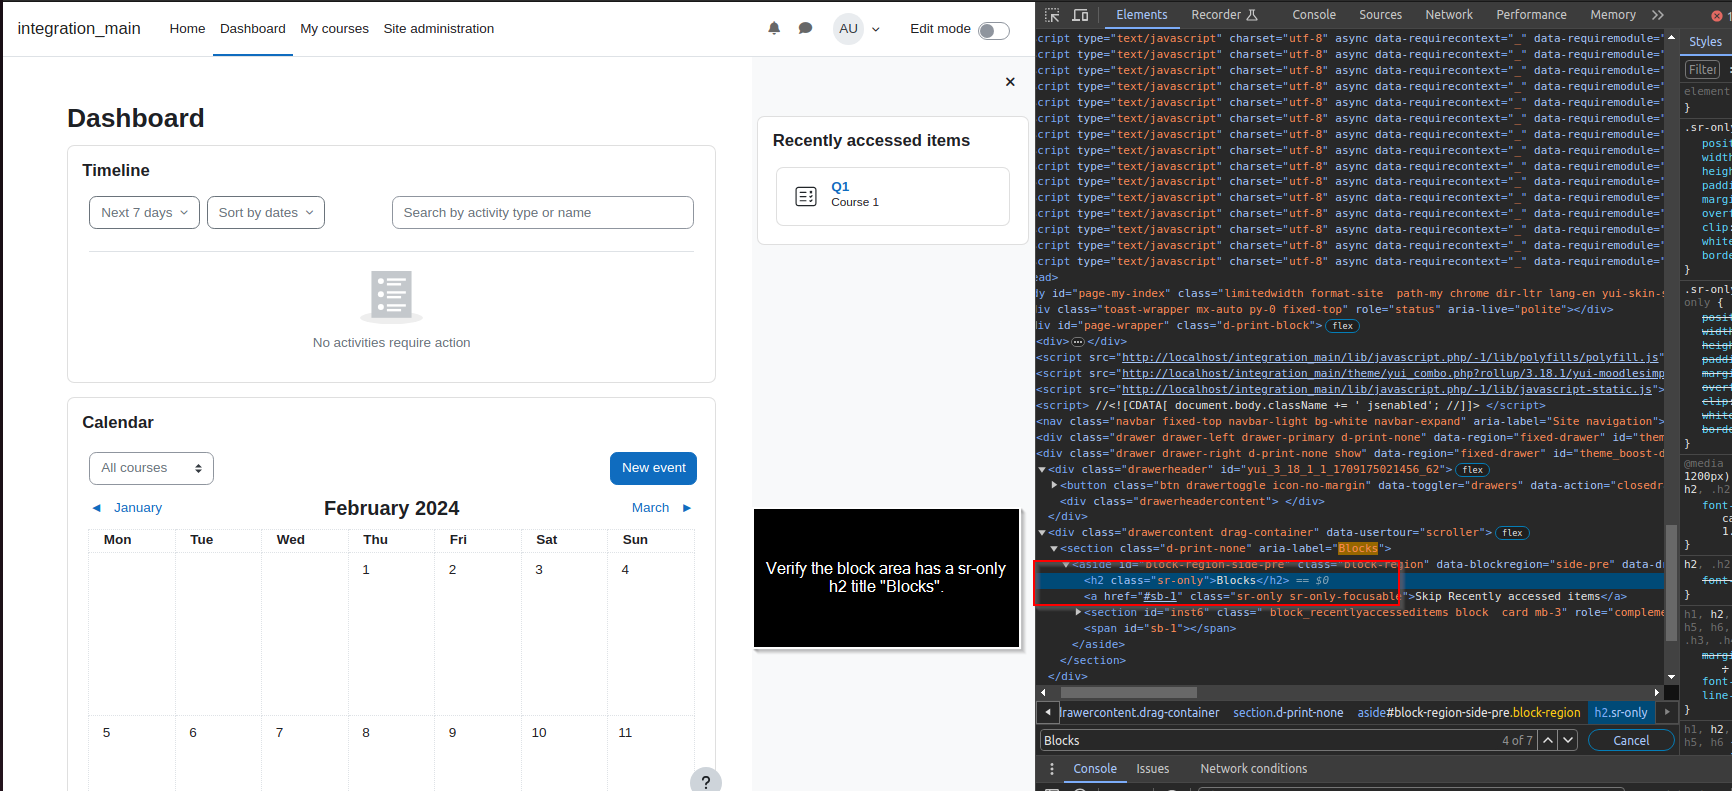Toggle Edit mode switch

pos(993,30)
